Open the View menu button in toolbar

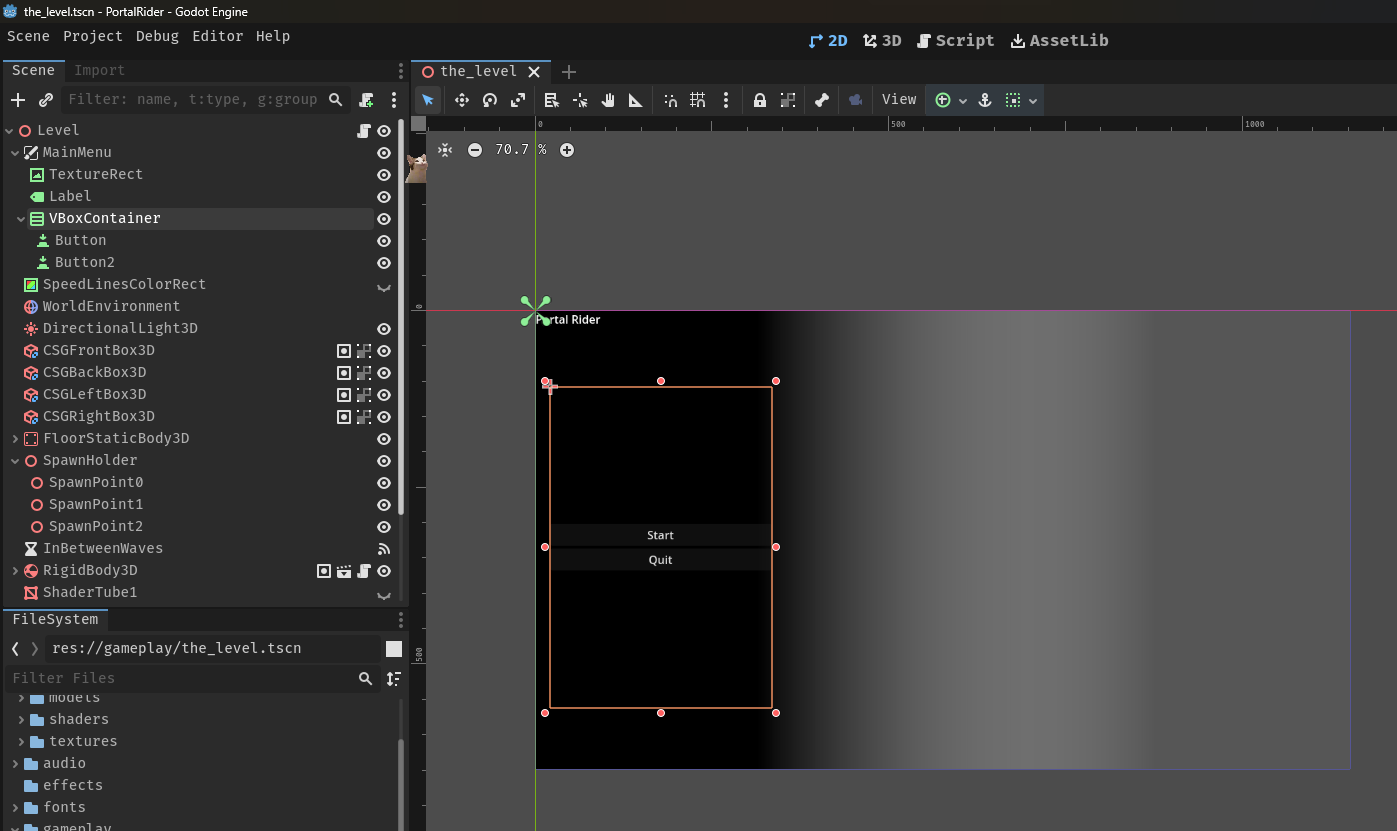point(899,100)
